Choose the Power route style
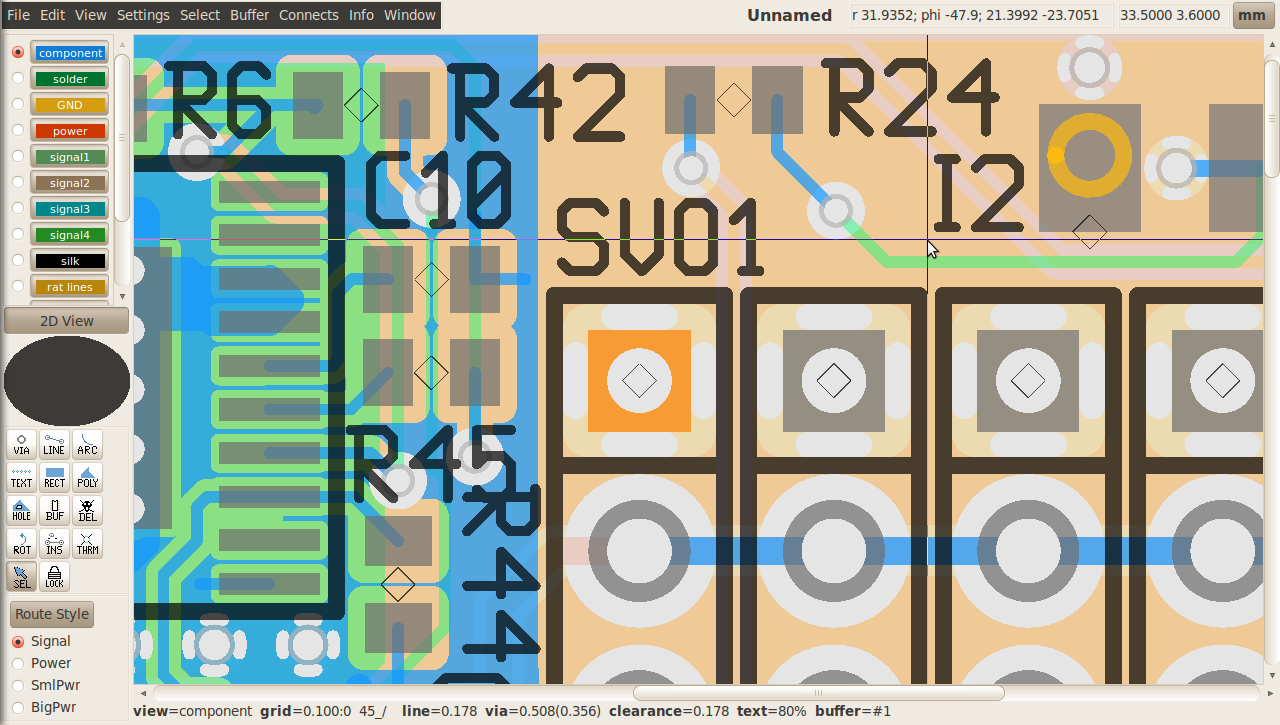This screenshot has width=1280, height=725. coord(18,663)
